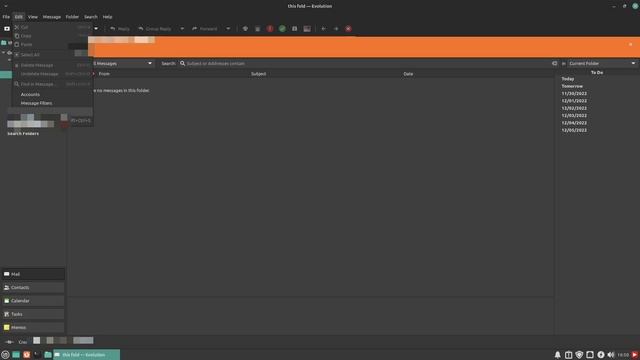This screenshot has width=640, height=360.
Task: Switch to Memos view
Action: pyautogui.click(x=33, y=327)
